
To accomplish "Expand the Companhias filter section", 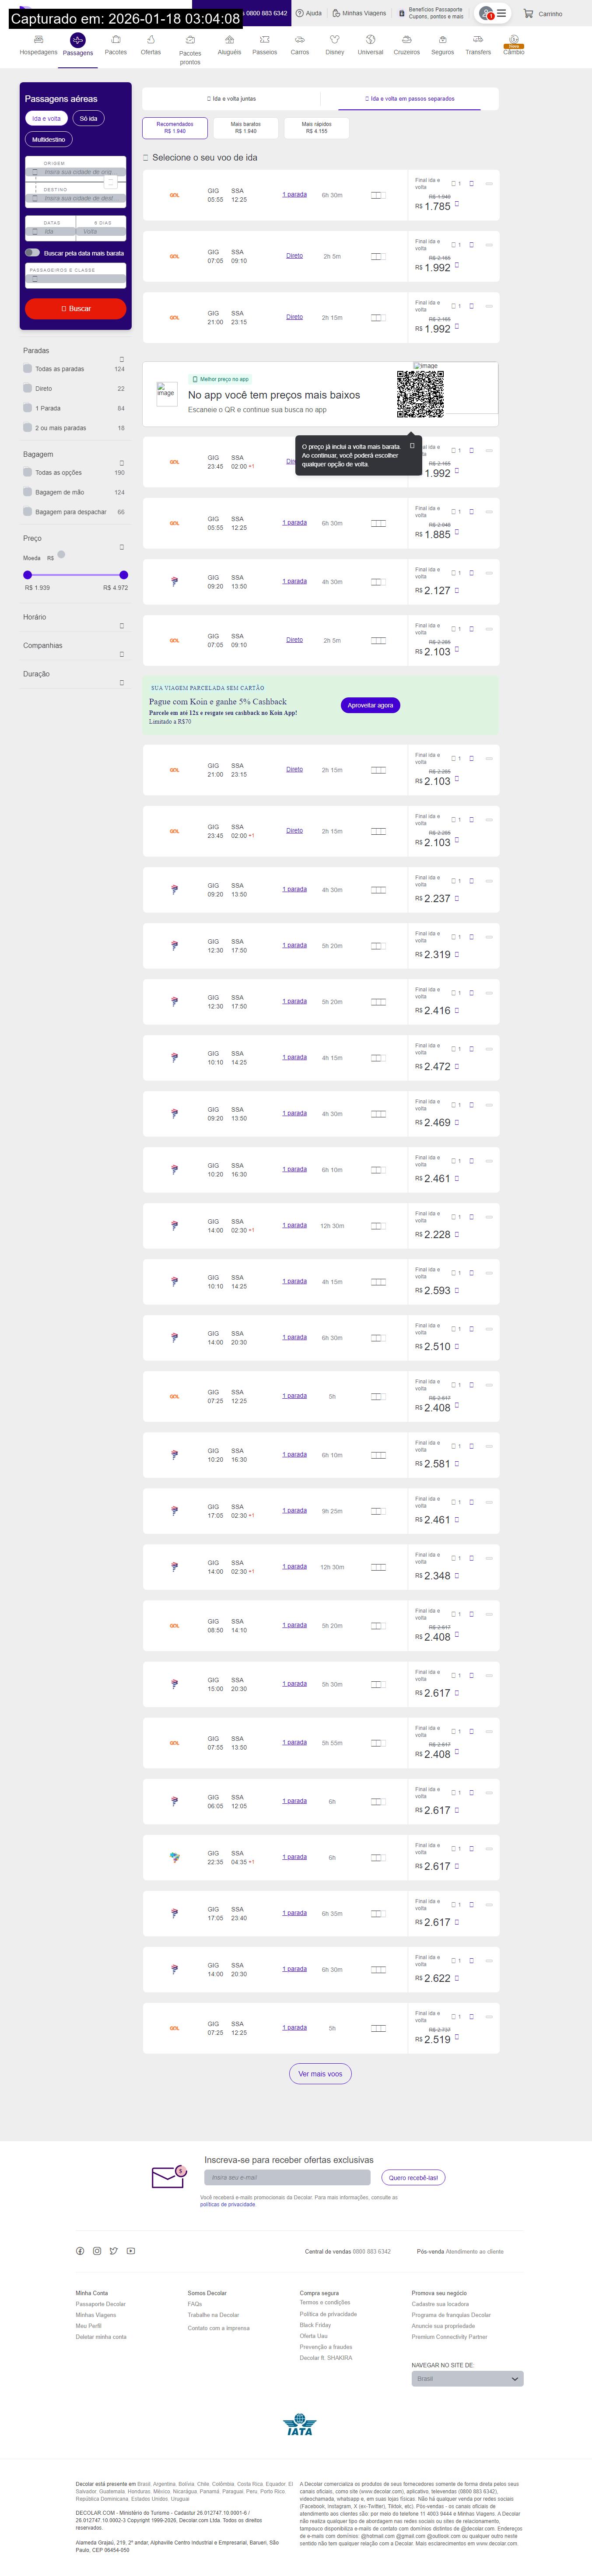I will pos(122,654).
